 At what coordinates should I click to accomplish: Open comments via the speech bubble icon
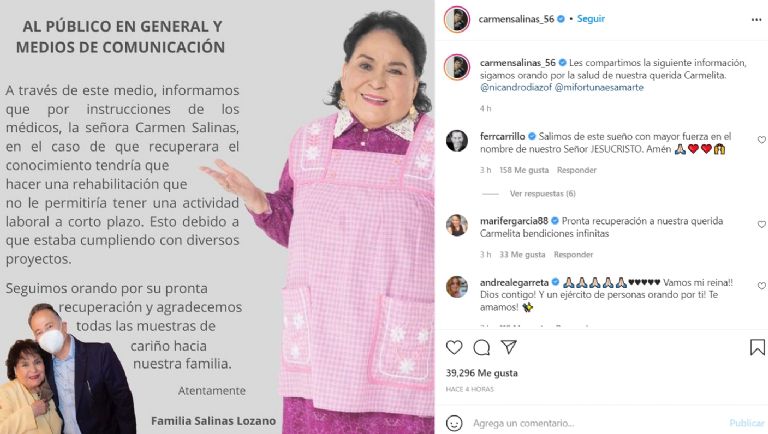tap(481, 347)
